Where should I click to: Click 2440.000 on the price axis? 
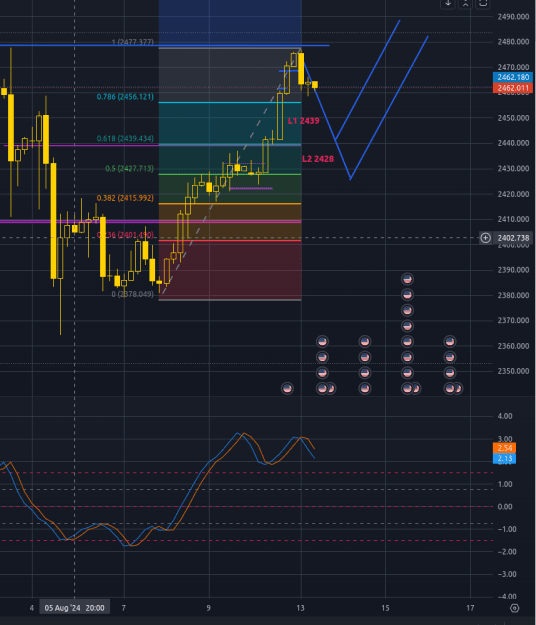coord(513,143)
